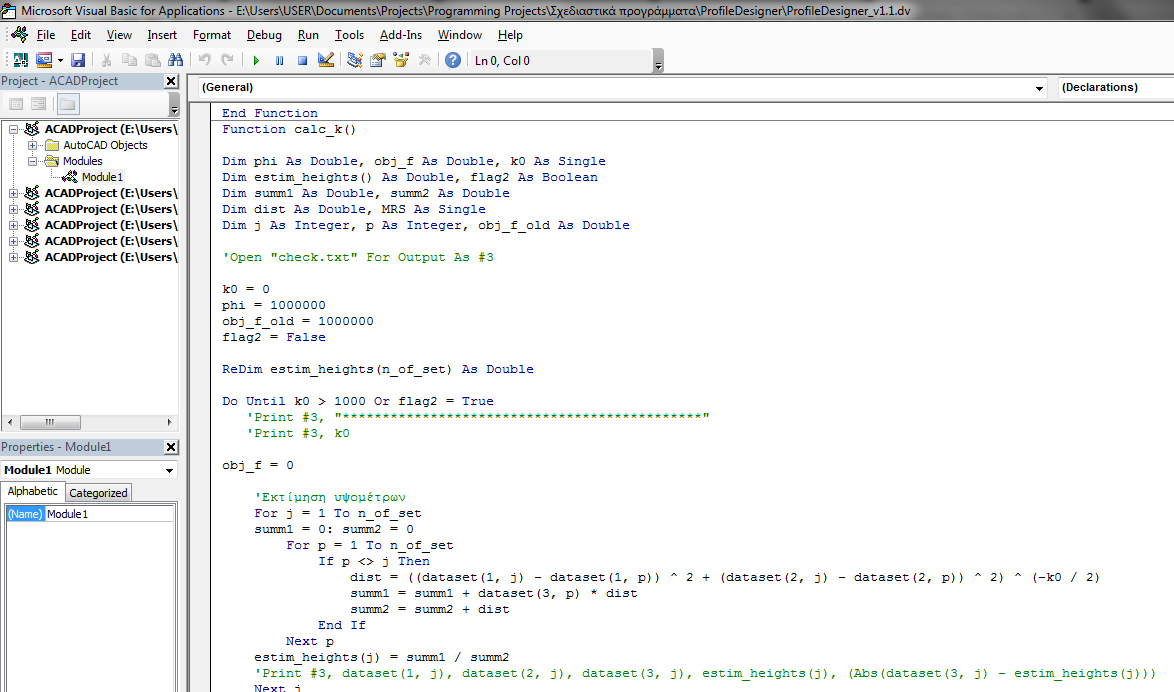Switch to the Categorized properties tab
Viewport: 1174px width, 692px height.
[x=98, y=492]
